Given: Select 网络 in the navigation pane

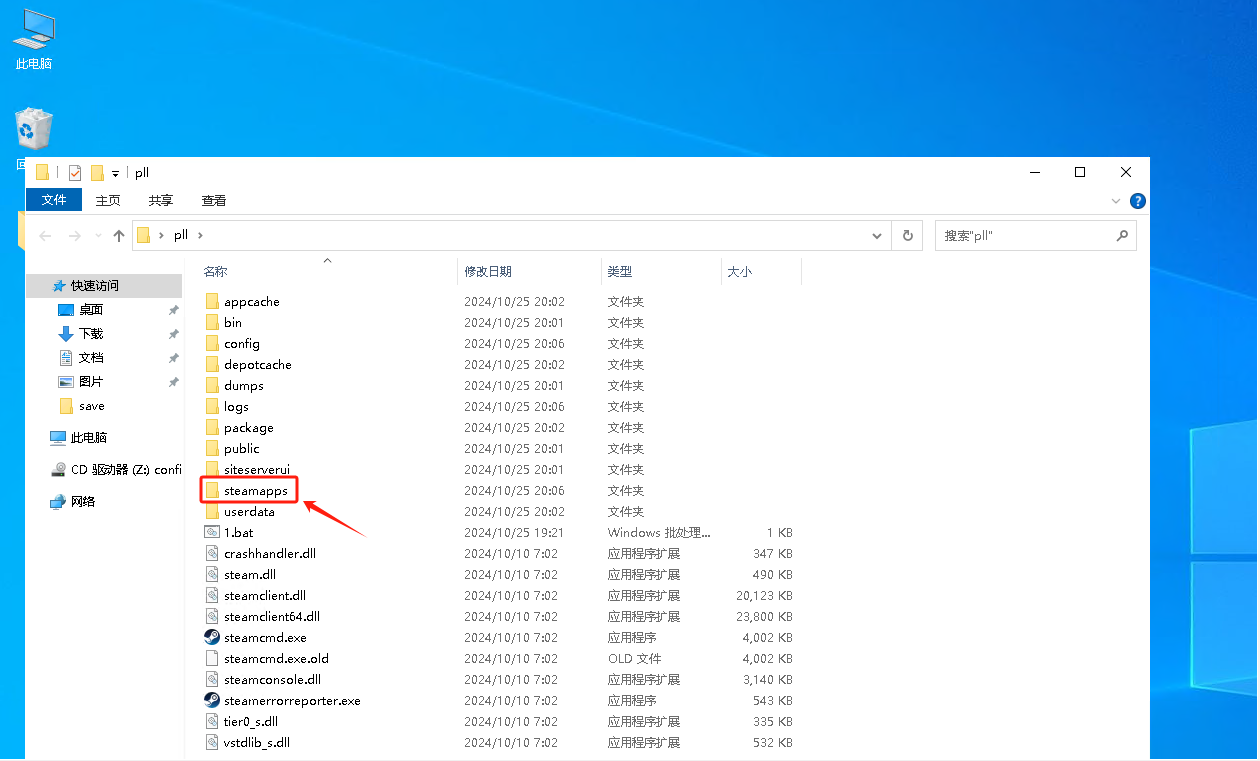Looking at the screenshot, I should (x=83, y=502).
